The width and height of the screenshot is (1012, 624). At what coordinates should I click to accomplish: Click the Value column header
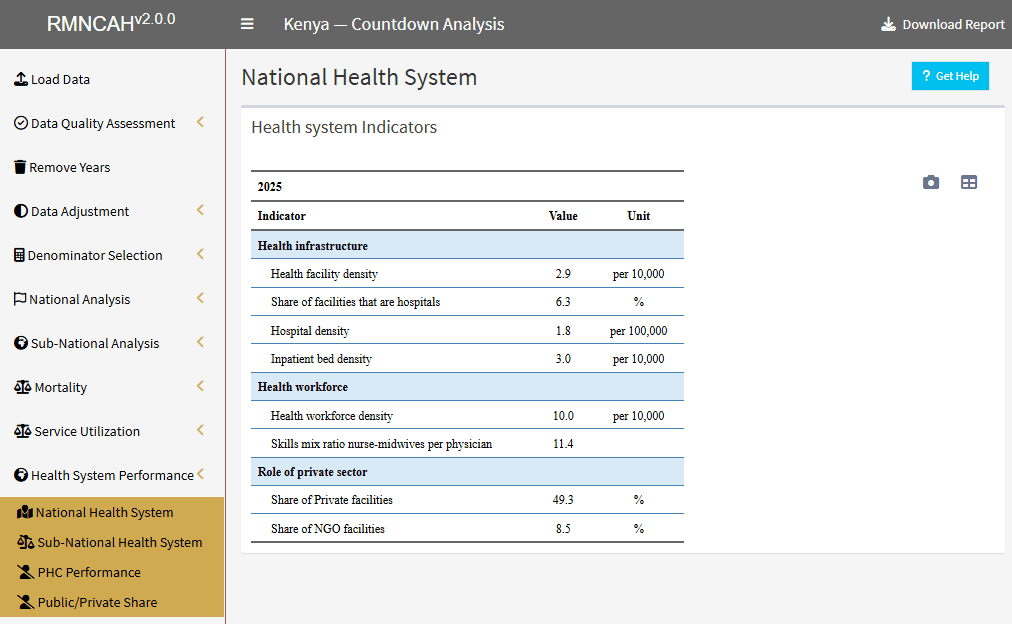click(x=563, y=216)
